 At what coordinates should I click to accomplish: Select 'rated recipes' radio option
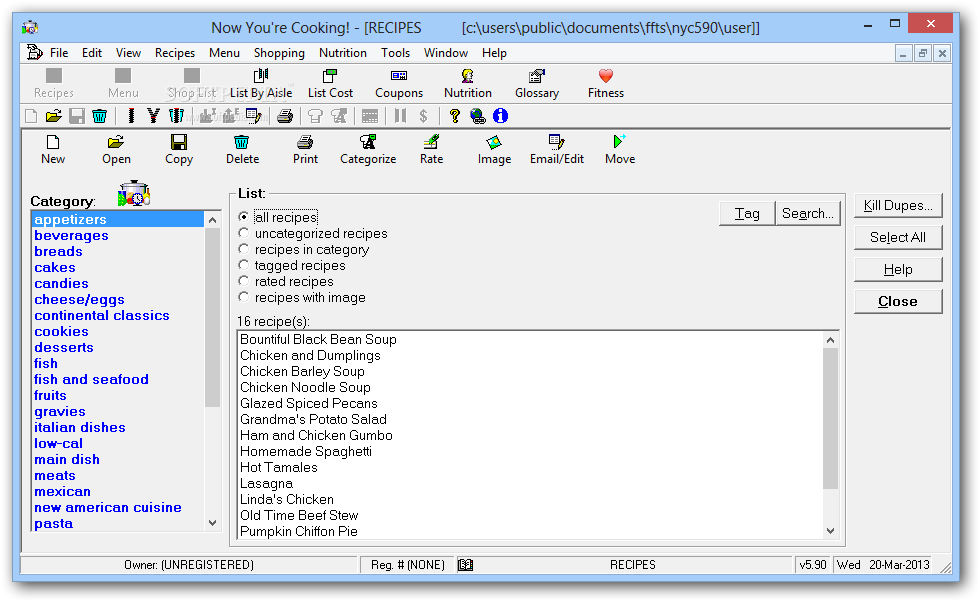click(244, 281)
